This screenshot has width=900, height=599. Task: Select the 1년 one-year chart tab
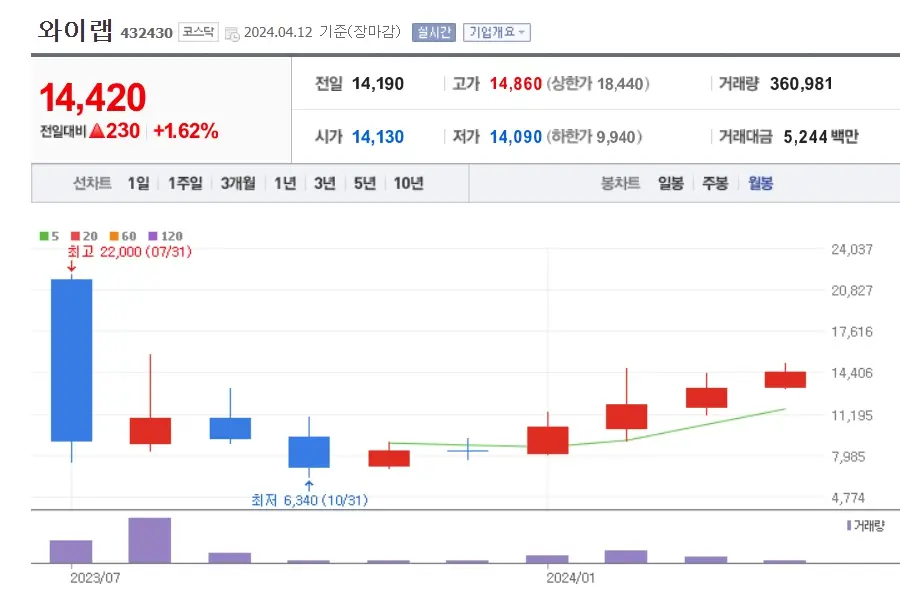(x=284, y=183)
